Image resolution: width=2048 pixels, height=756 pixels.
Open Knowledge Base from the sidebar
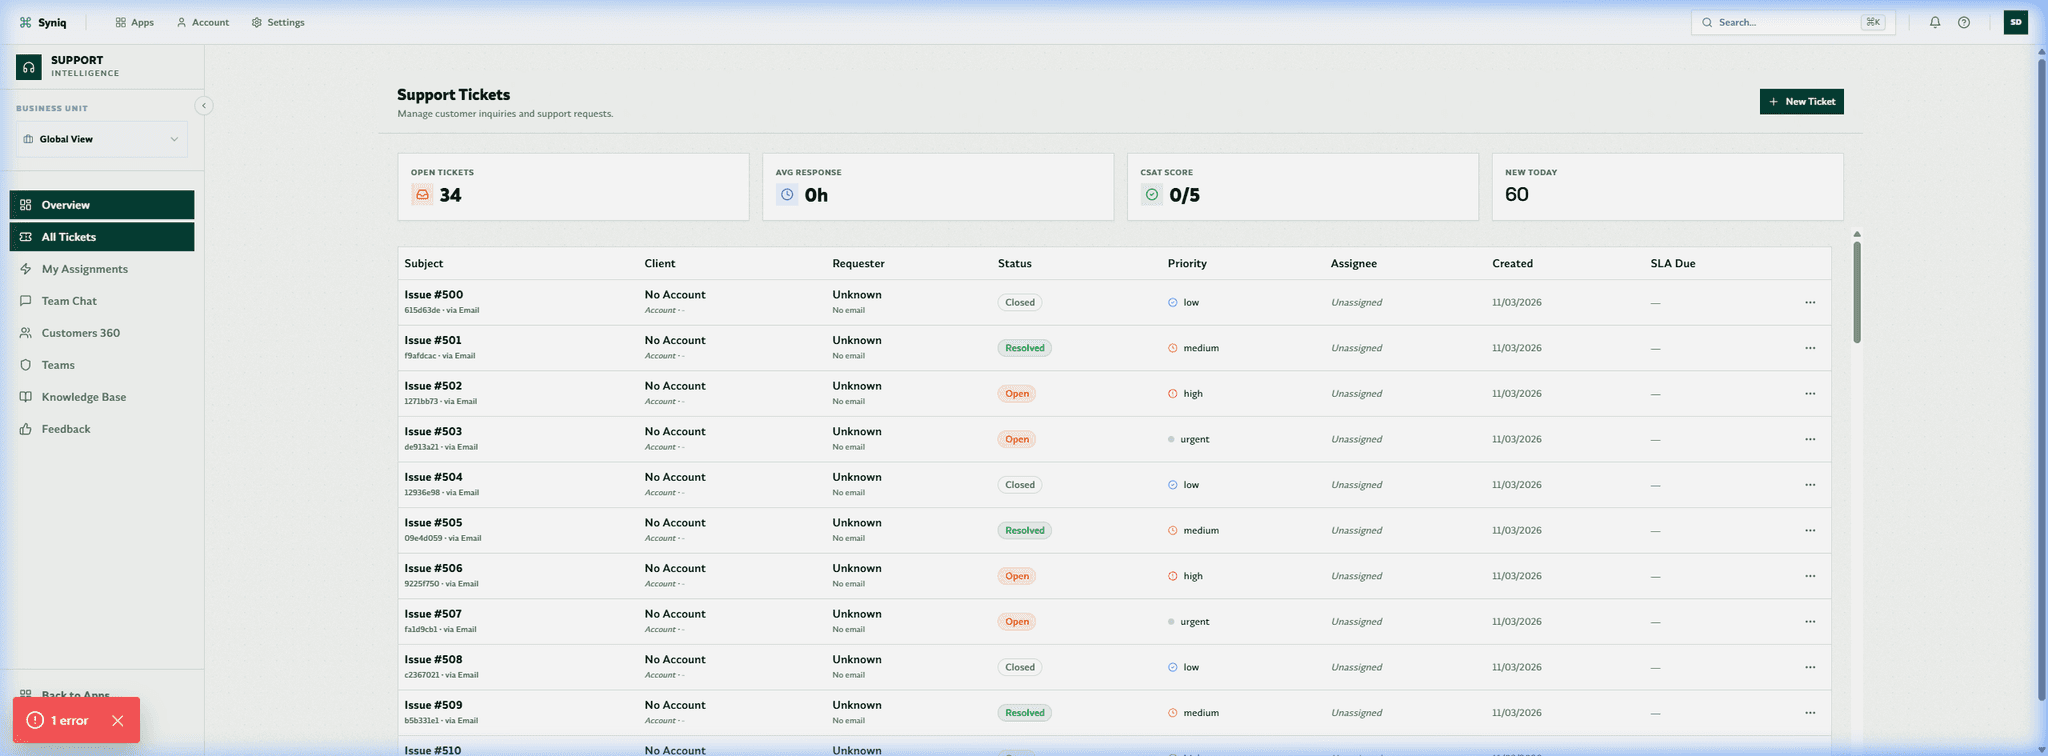click(x=84, y=397)
